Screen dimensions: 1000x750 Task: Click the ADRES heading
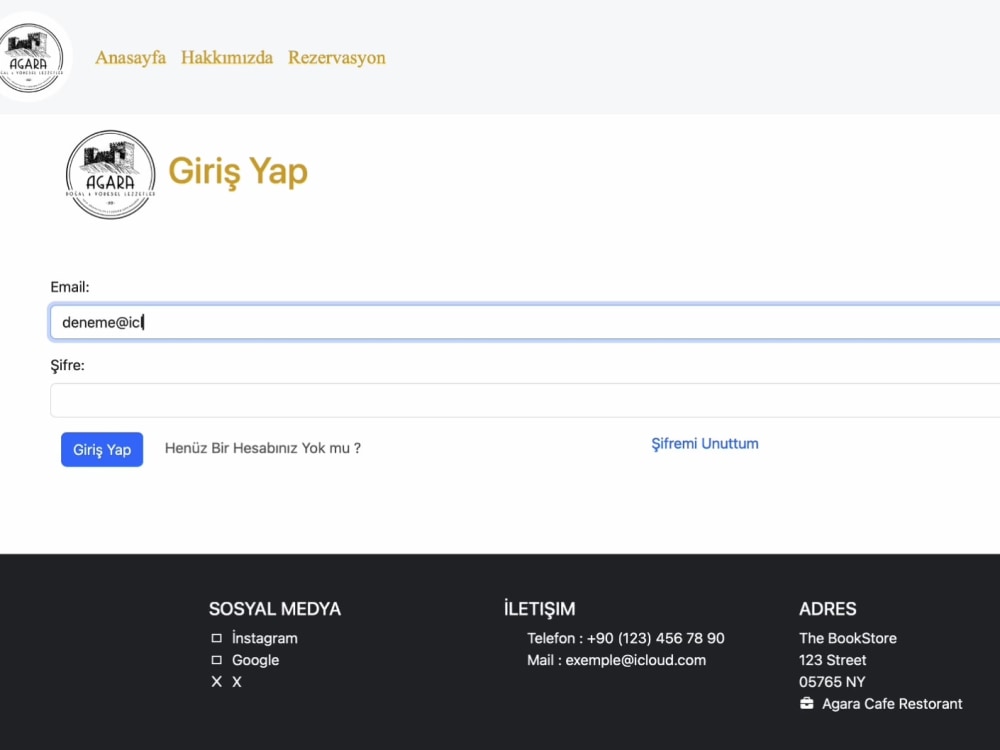[x=827, y=609]
